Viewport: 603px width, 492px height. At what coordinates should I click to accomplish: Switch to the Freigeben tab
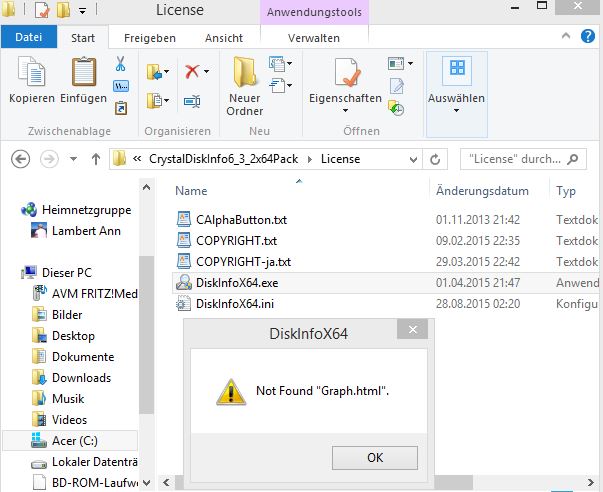(x=150, y=38)
